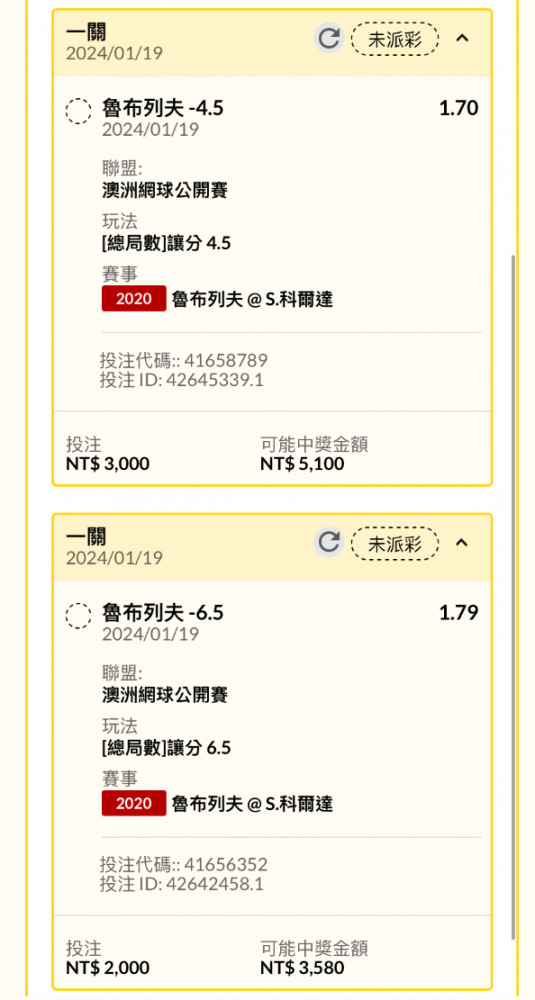Click odds value 1.79
Viewport: 535px width, 1000px height.
458,613
